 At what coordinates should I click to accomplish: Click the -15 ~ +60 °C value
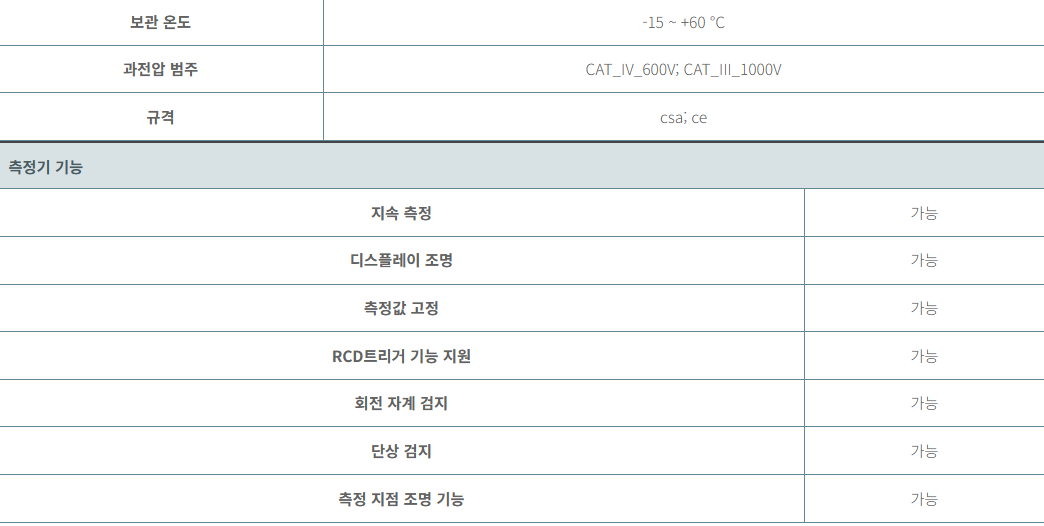pos(683,23)
